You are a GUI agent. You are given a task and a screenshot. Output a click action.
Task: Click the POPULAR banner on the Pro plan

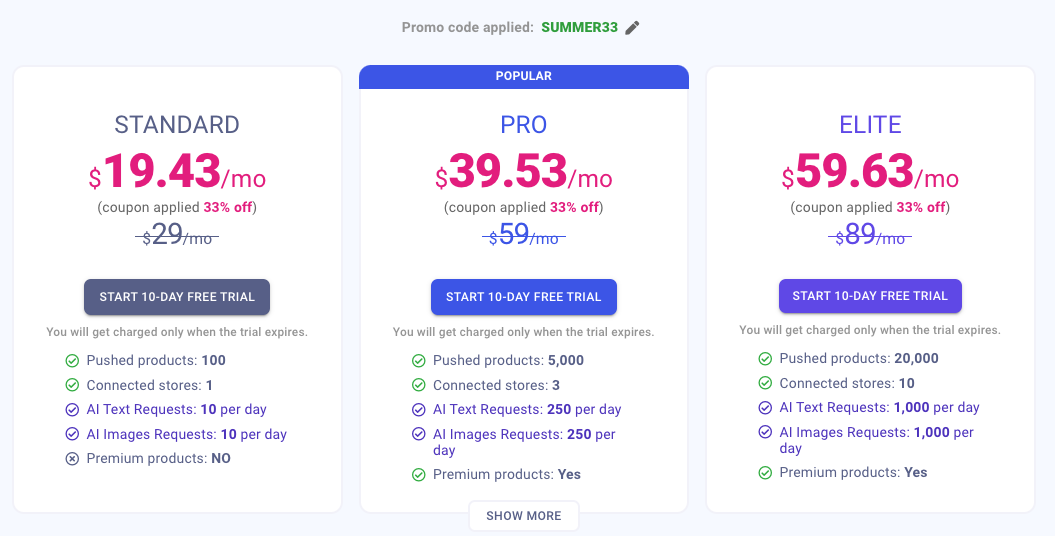[x=524, y=76]
